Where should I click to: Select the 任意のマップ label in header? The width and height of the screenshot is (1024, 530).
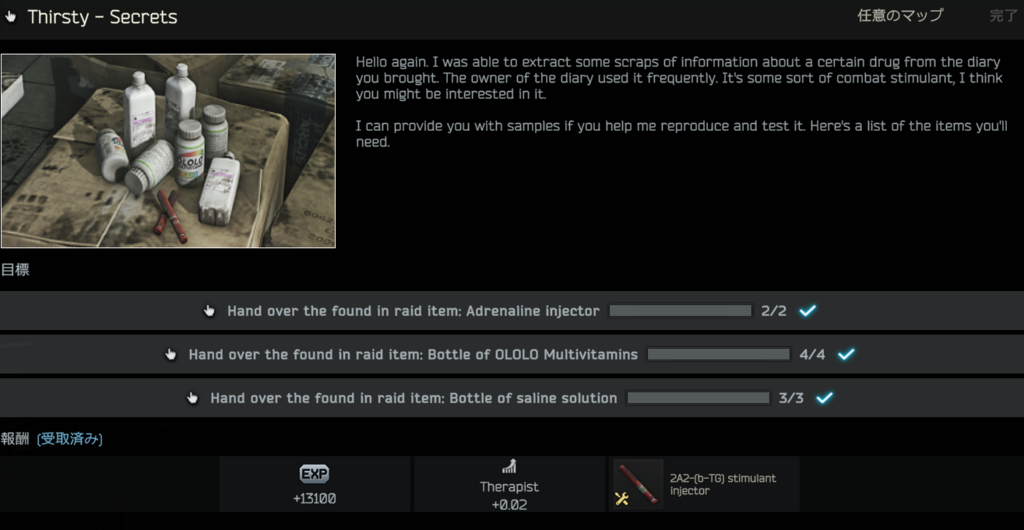[900, 16]
